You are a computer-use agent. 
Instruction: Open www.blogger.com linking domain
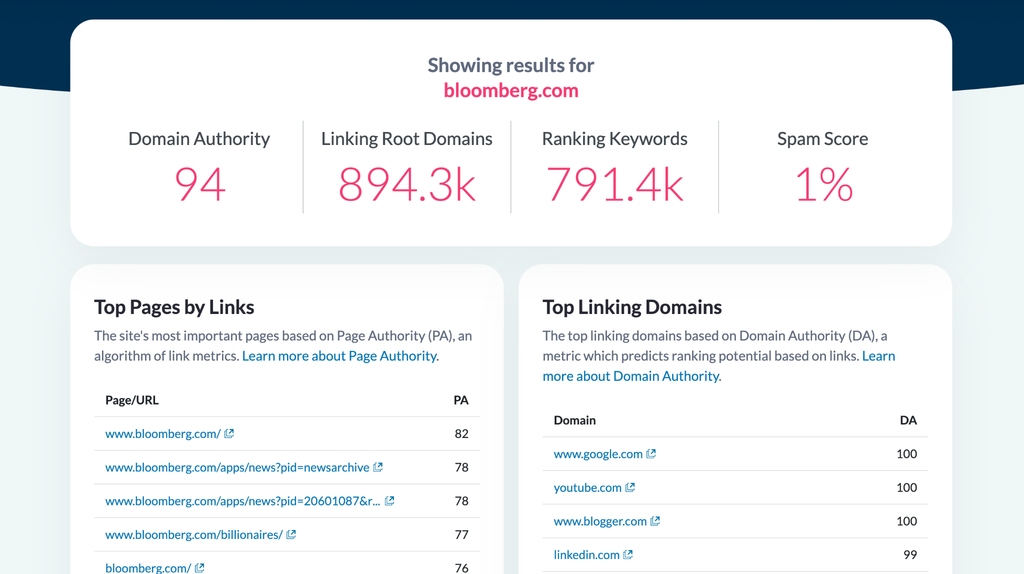point(600,521)
